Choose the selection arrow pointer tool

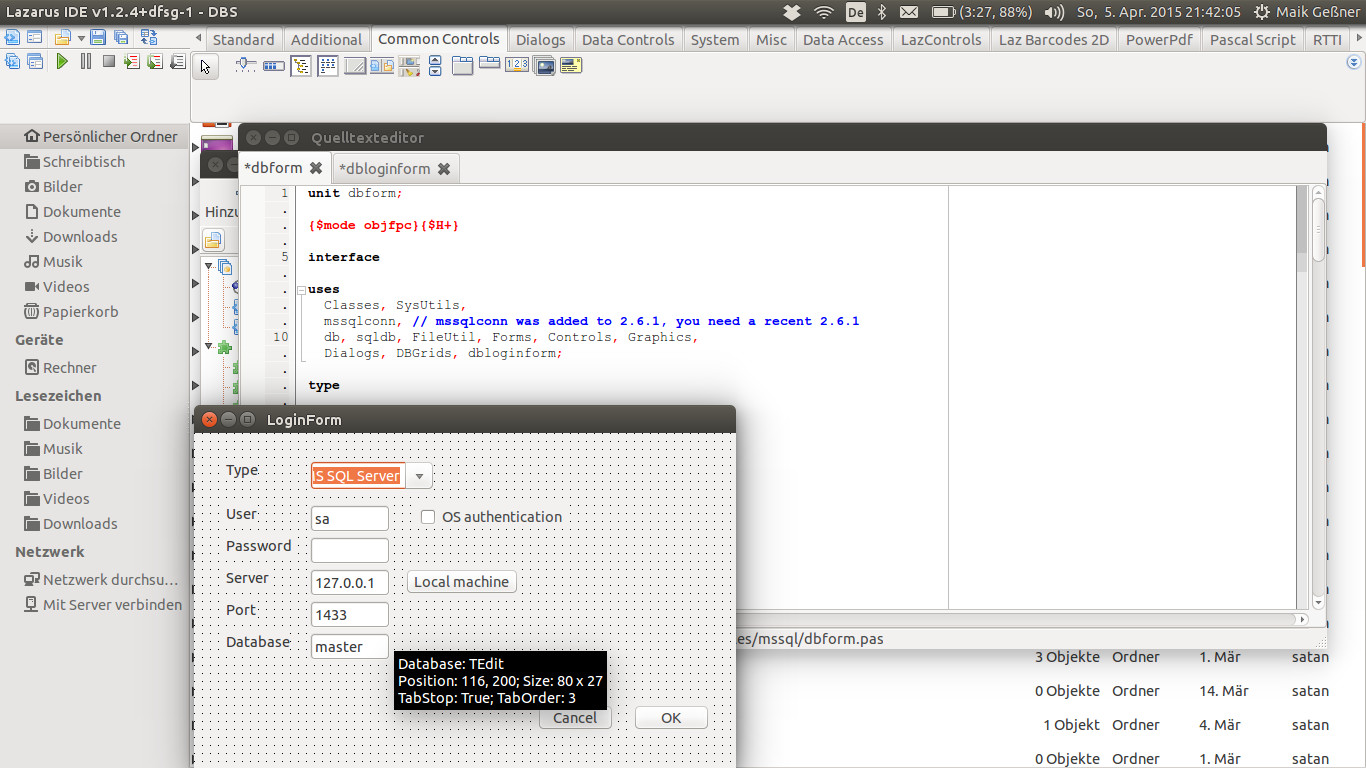[205, 67]
